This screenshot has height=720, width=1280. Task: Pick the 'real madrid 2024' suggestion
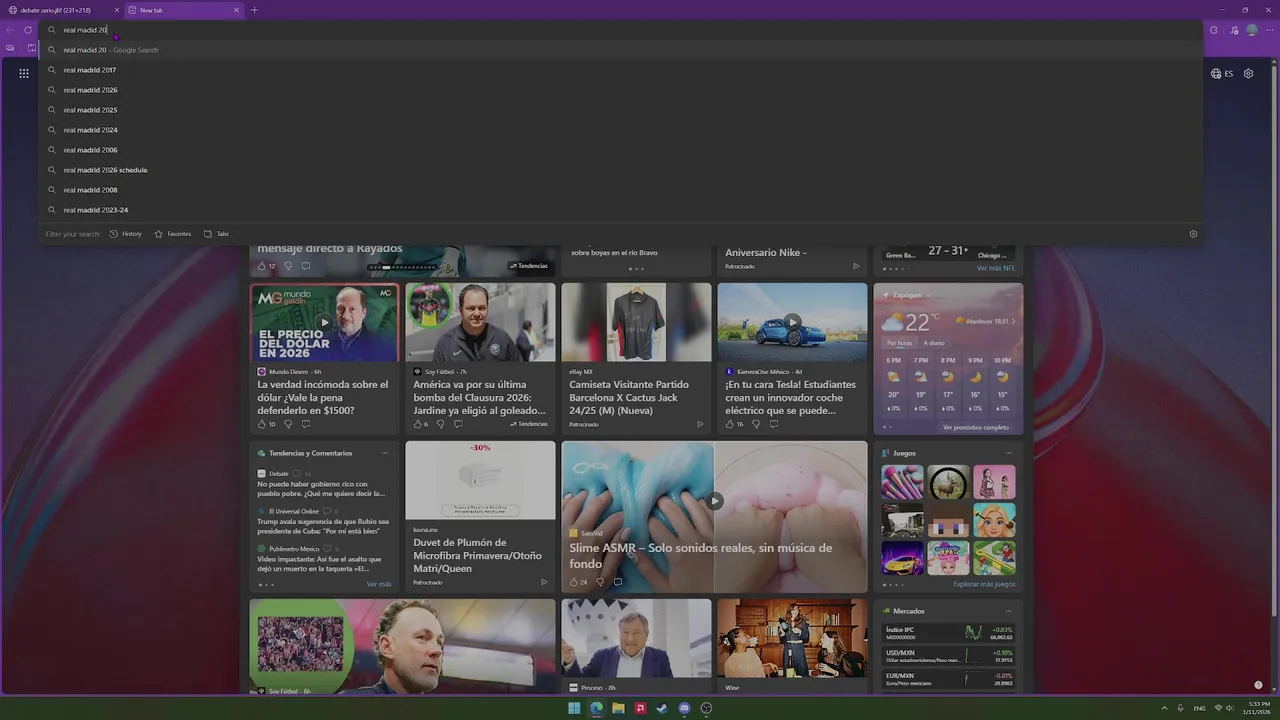pyautogui.click(x=620, y=130)
